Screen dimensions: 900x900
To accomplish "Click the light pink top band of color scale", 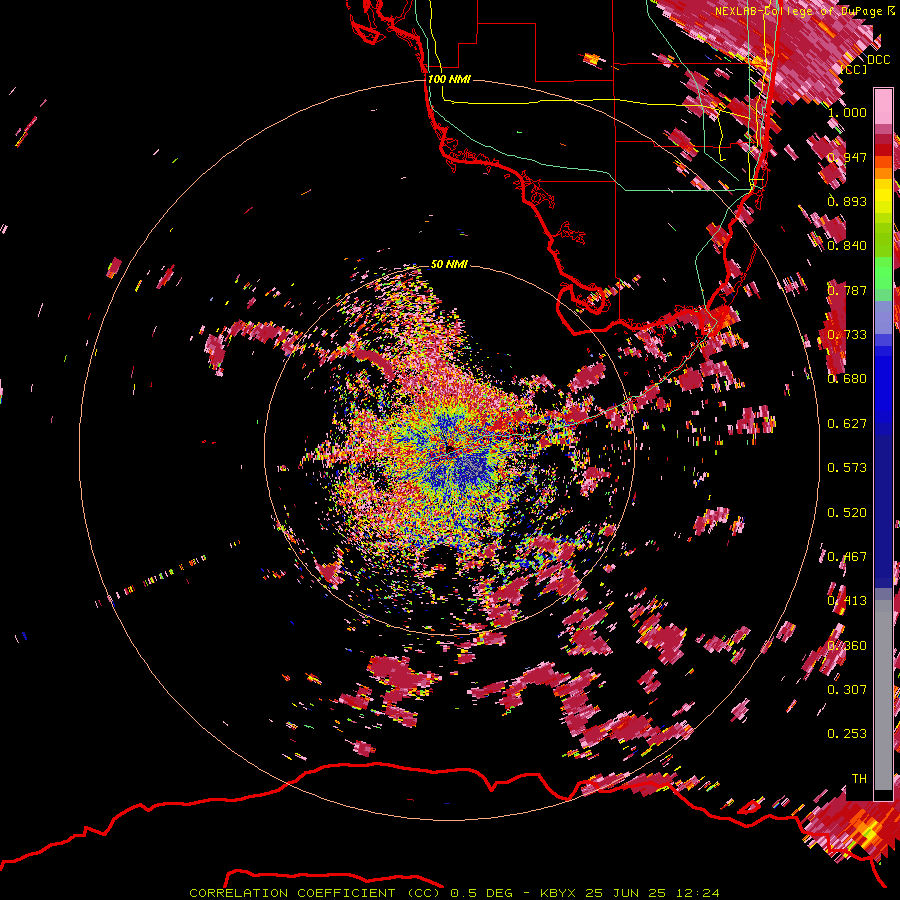I will [883, 107].
